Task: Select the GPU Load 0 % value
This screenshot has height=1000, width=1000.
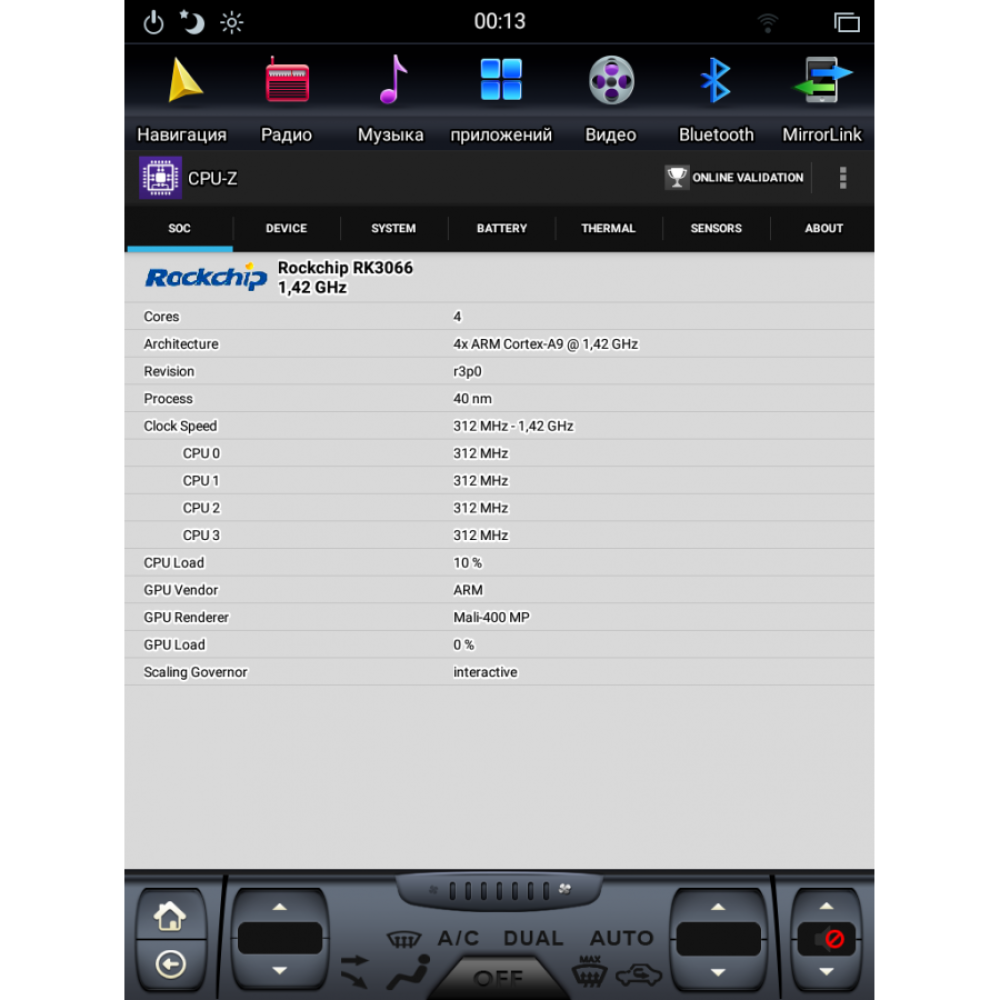Action: (464, 645)
